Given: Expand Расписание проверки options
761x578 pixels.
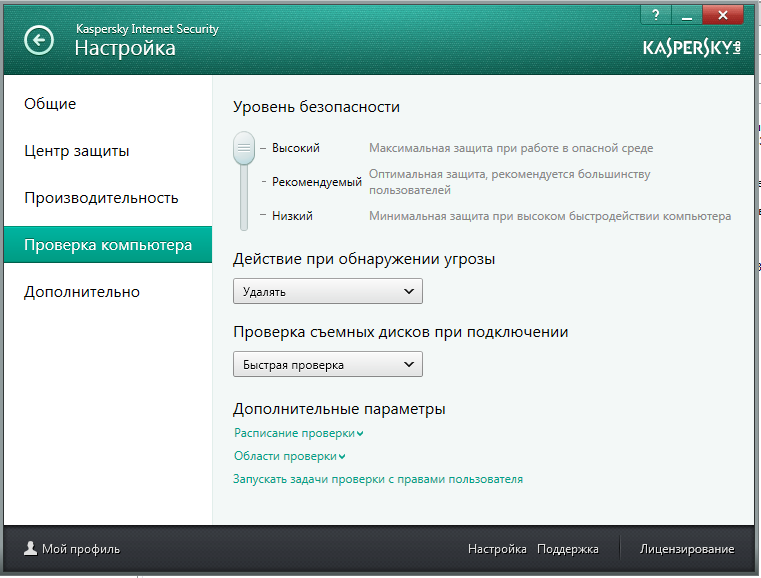Looking at the screenshot, I should coord(298,433).
